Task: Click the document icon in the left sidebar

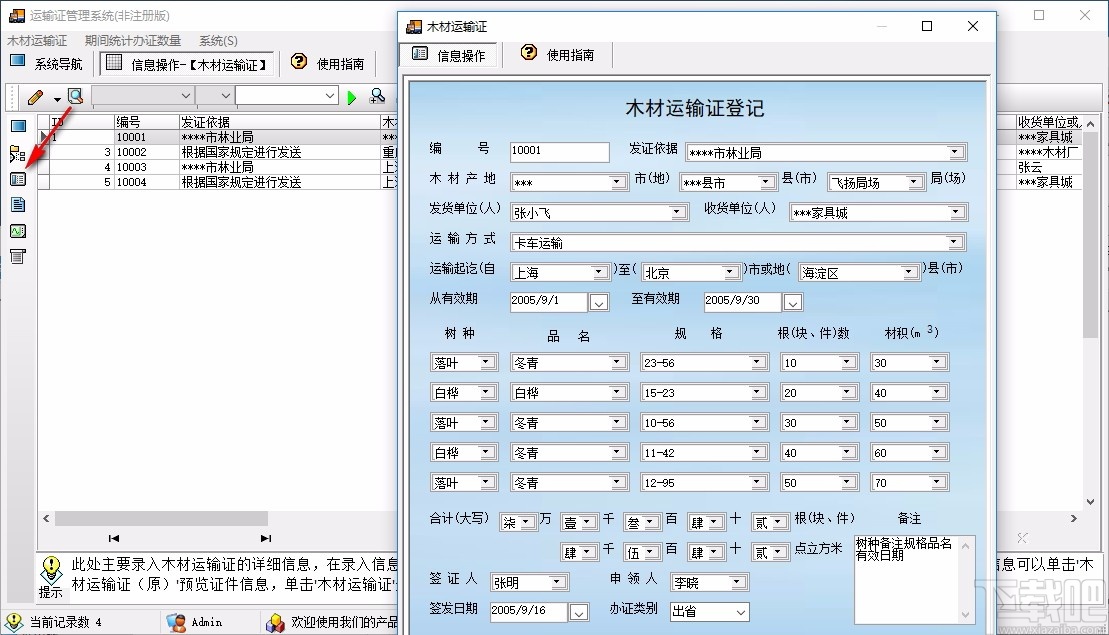Action: (18, 204)
